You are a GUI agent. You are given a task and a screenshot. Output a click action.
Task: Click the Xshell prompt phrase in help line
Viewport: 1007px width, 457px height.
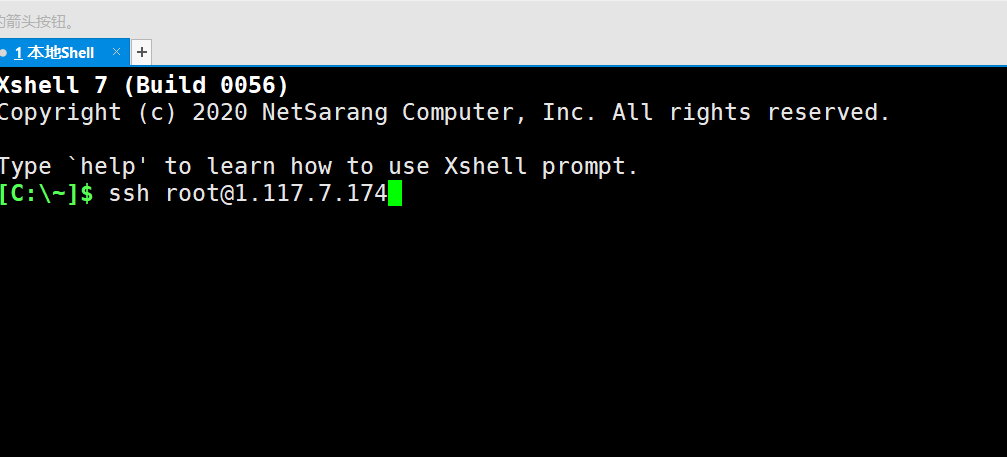541,166
